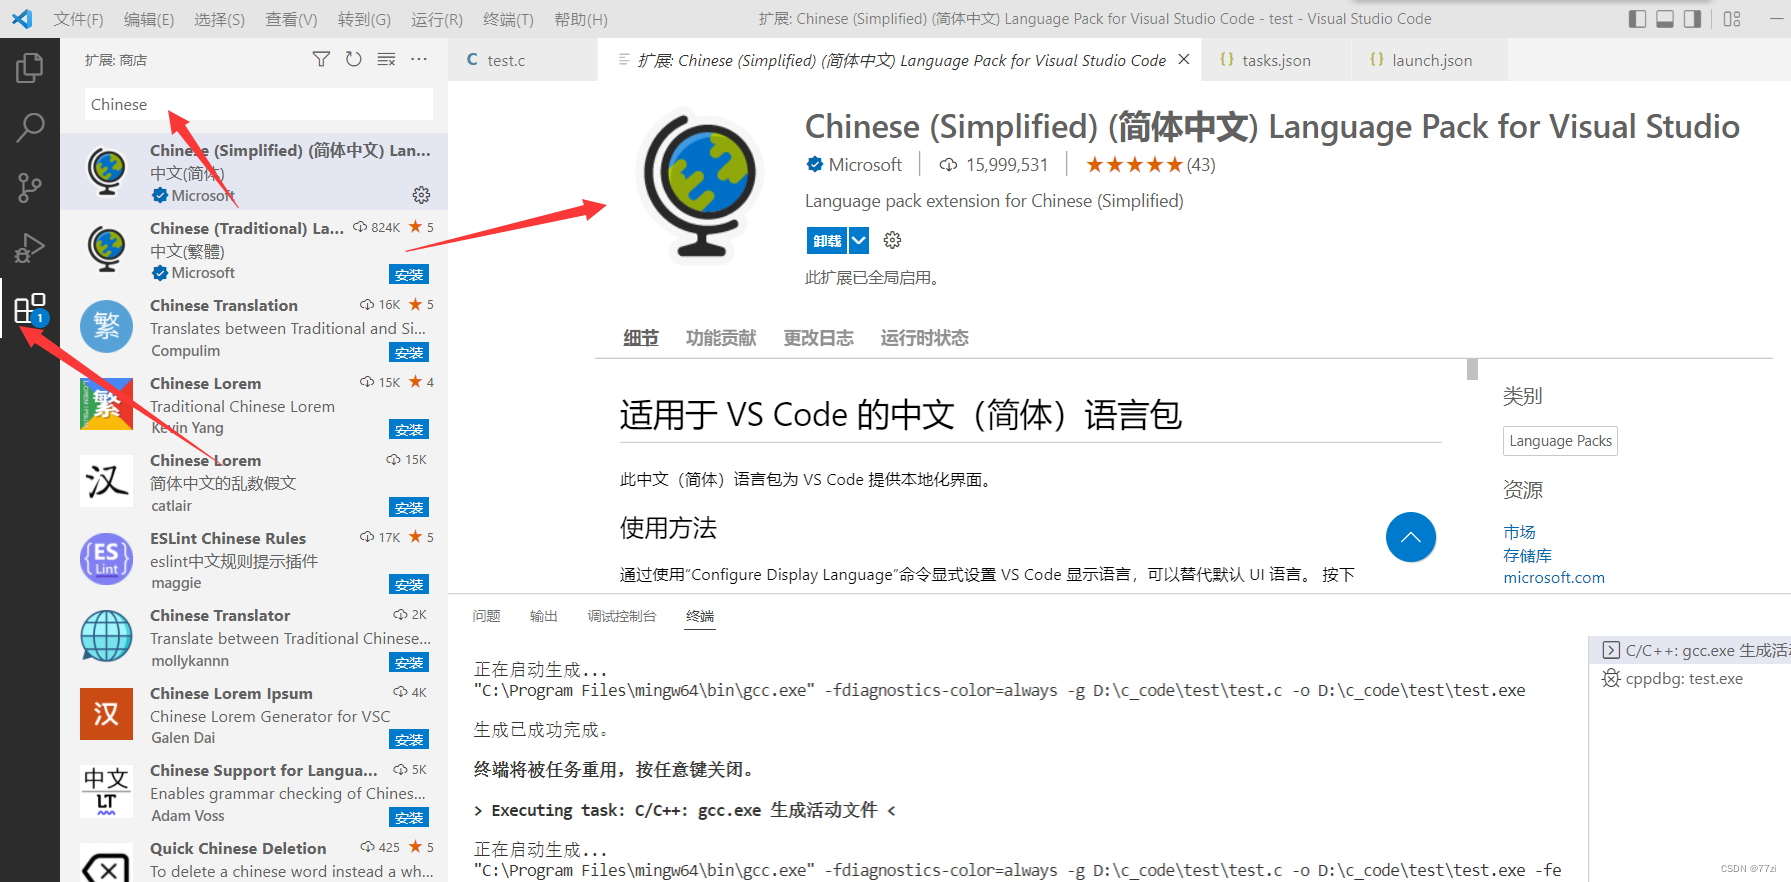Switch to test.c editor tab
Viewport: 1791px width, 882px height.
[523, 60]
